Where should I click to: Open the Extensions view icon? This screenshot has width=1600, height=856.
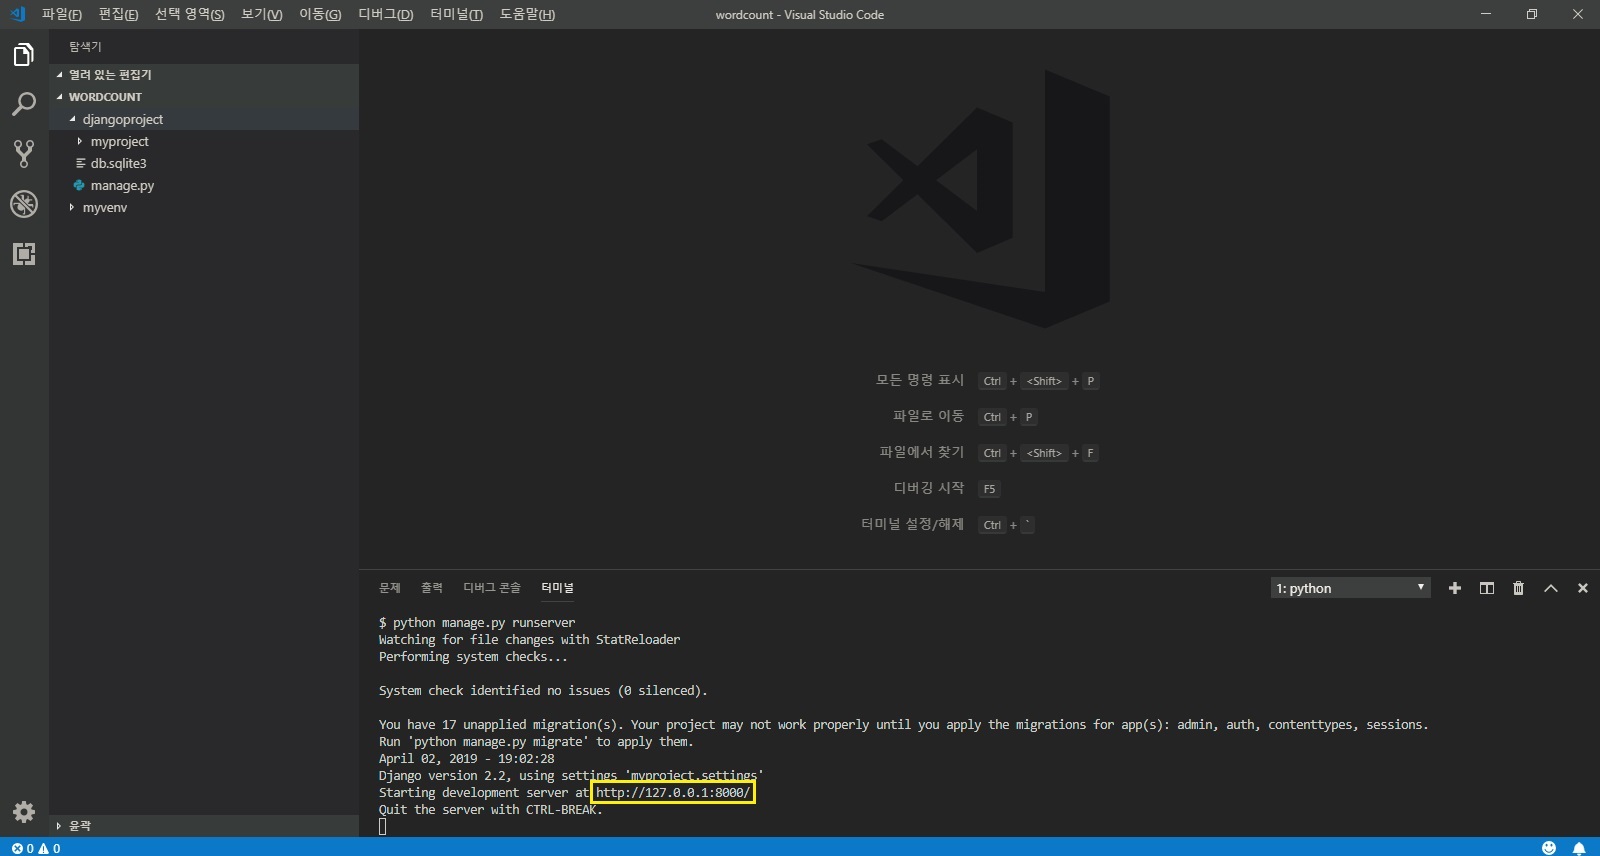tap(24, 254)
